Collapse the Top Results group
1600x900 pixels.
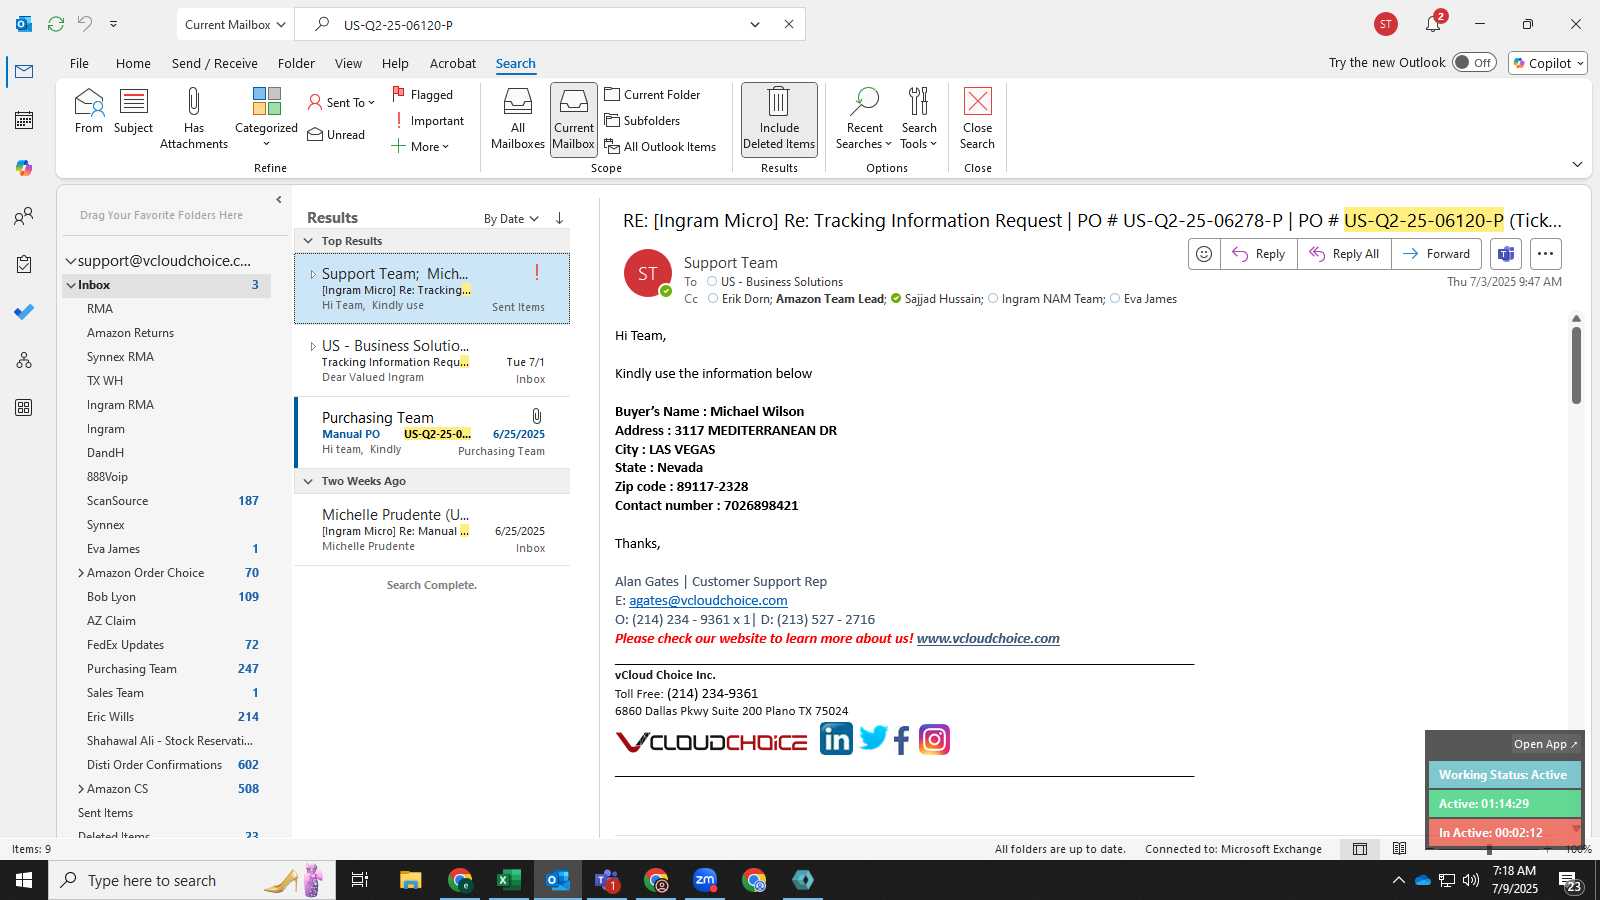point(308,241)
